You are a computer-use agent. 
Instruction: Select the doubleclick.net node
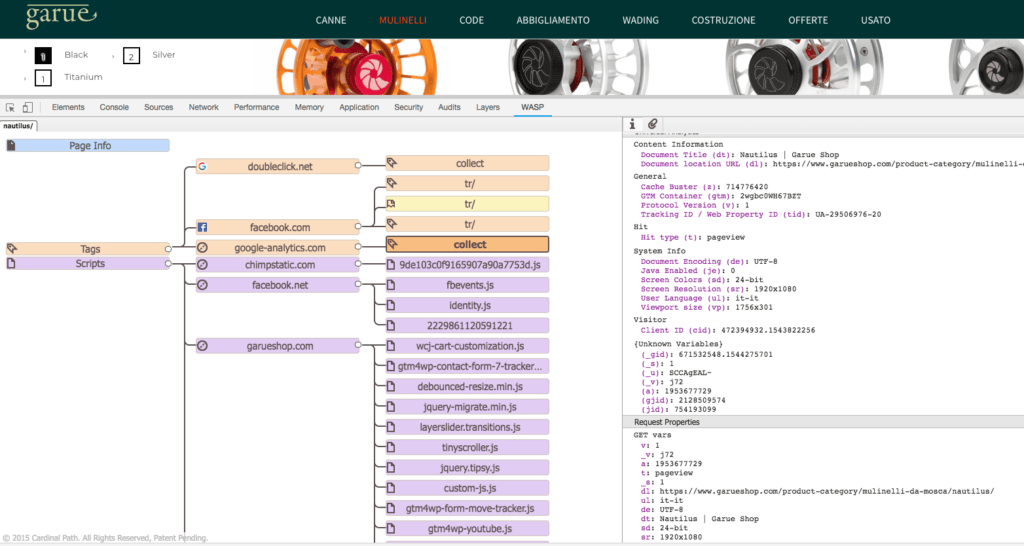[x=278, y=167]
